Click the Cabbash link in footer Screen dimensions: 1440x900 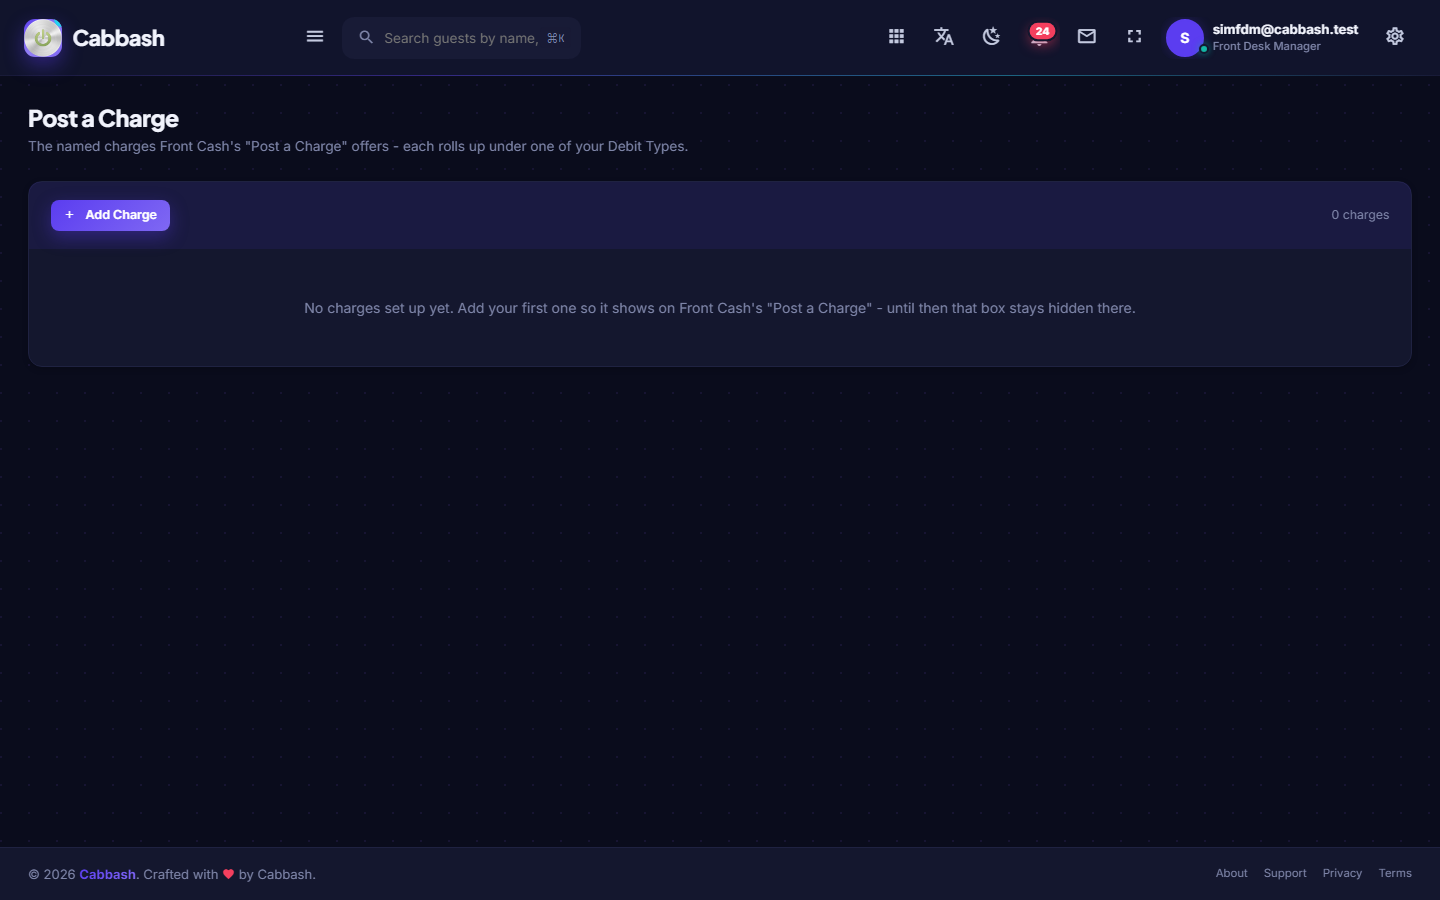(x=108, y=874)
